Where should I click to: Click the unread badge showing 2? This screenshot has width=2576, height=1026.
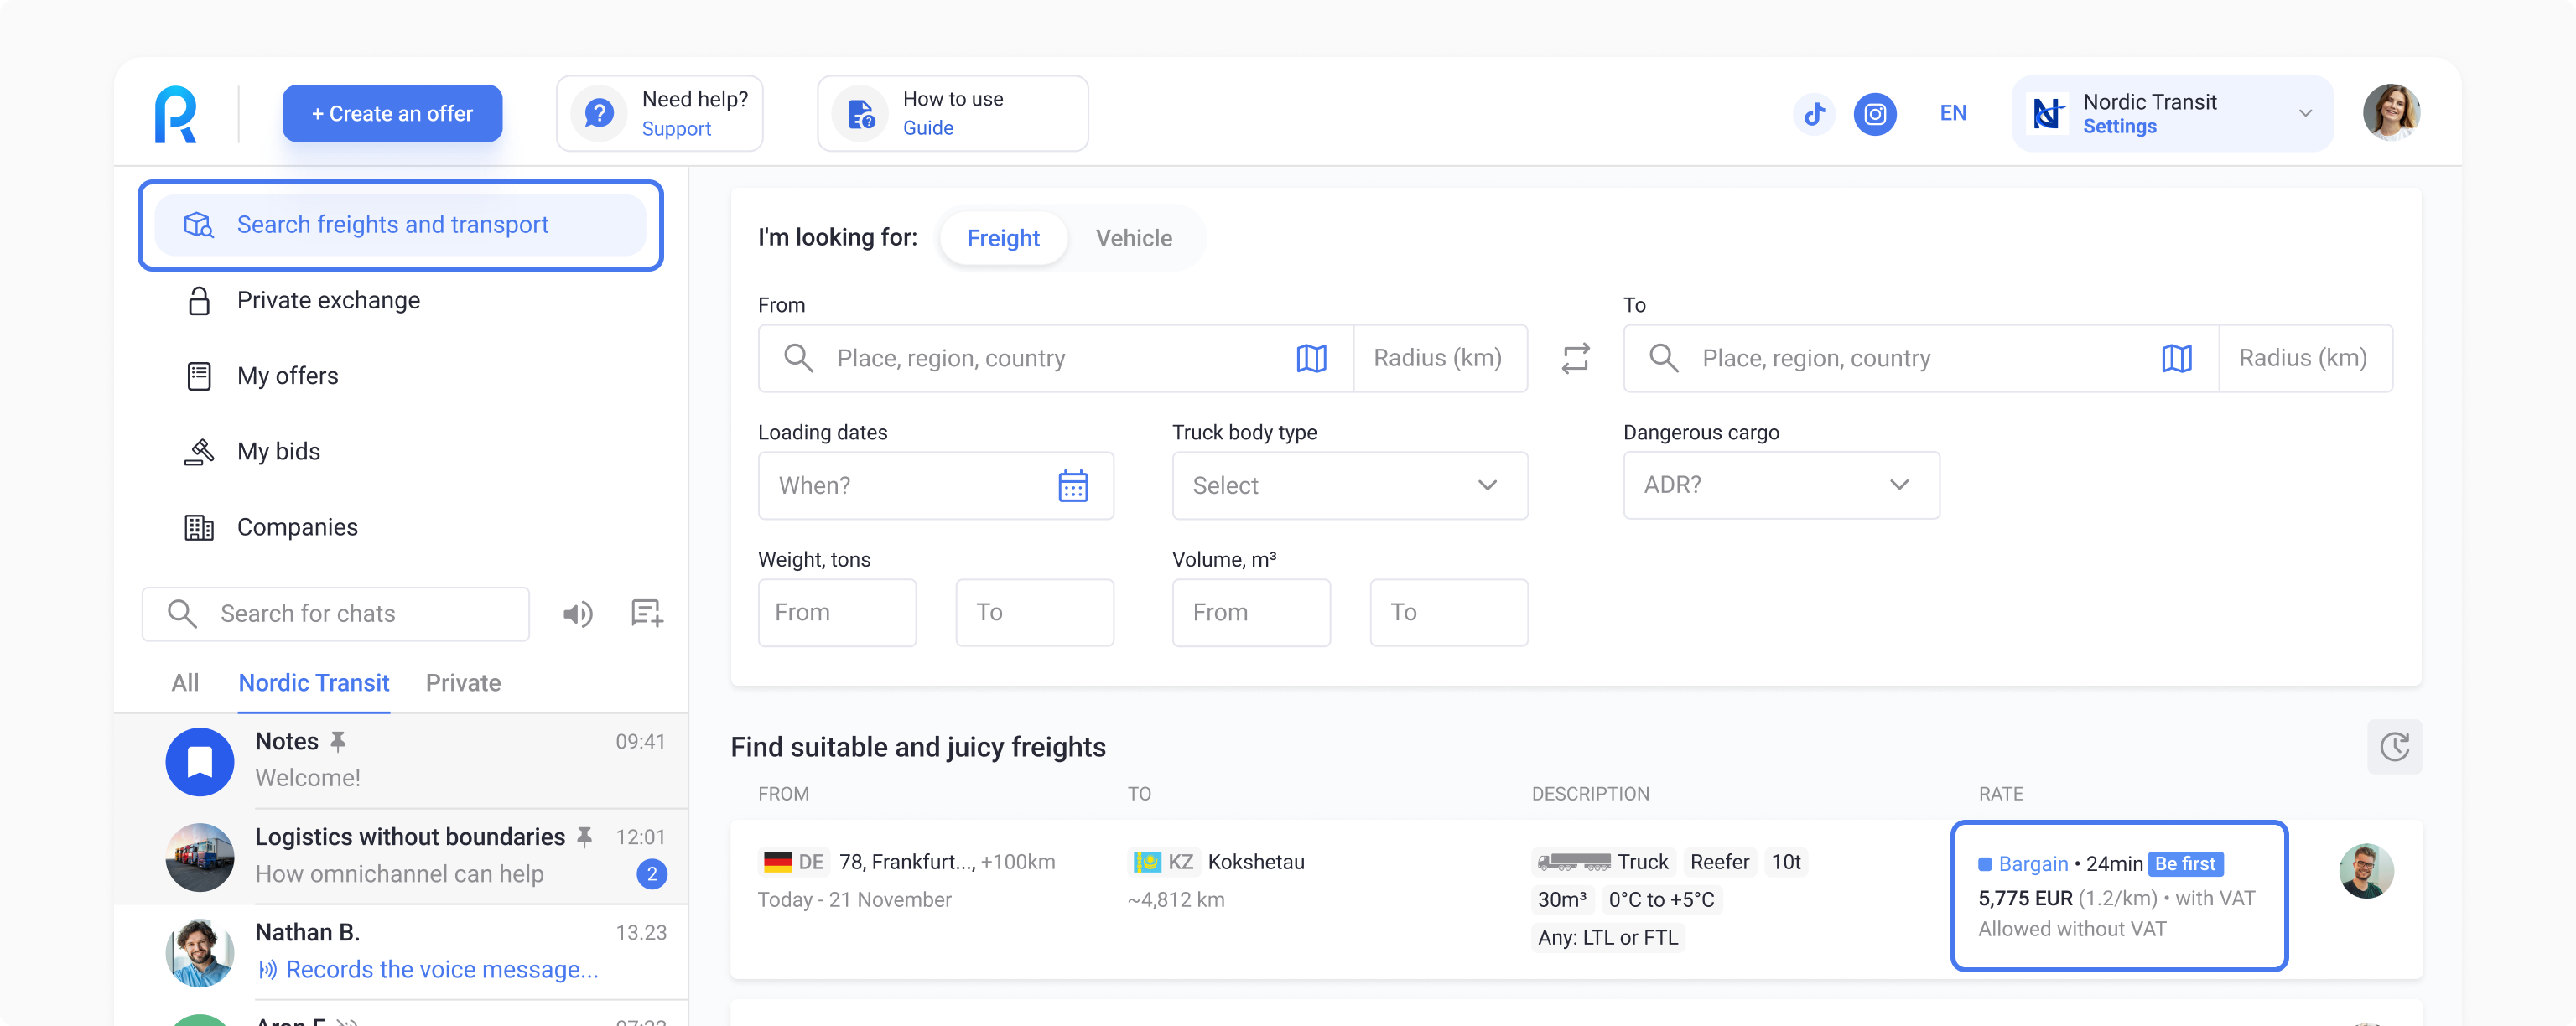coord(652,874)
